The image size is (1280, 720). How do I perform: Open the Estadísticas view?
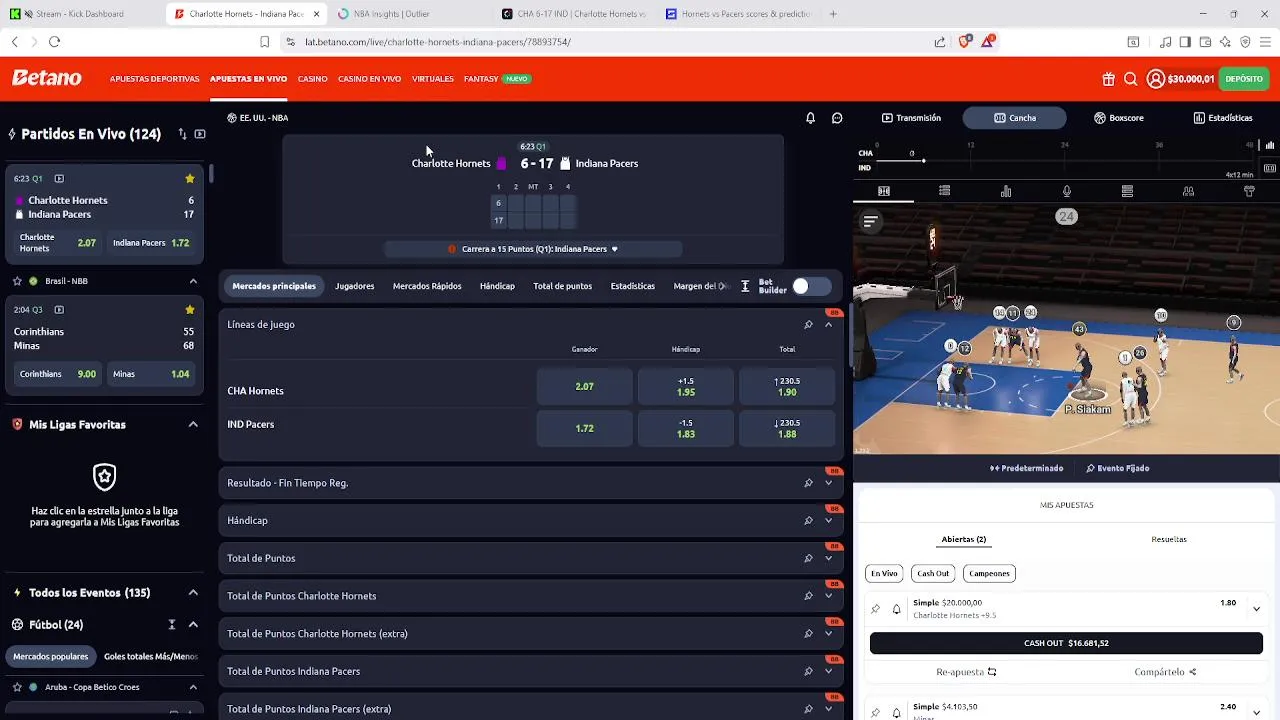click(x=1223, y=118)
